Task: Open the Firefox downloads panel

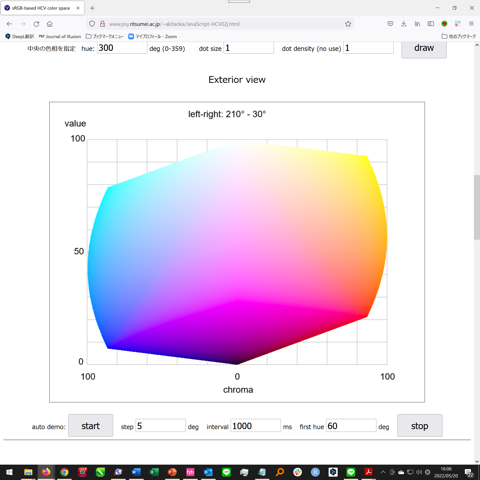Action: (x=404, y=24)
